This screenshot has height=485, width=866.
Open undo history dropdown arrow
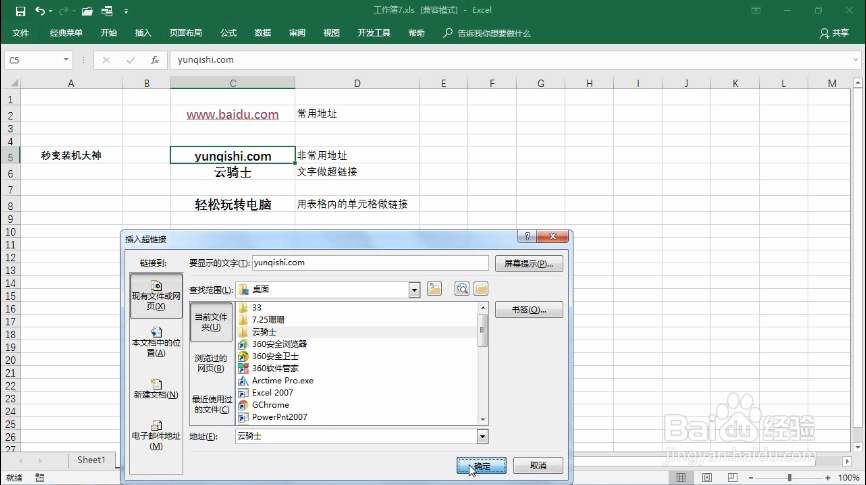50,11
